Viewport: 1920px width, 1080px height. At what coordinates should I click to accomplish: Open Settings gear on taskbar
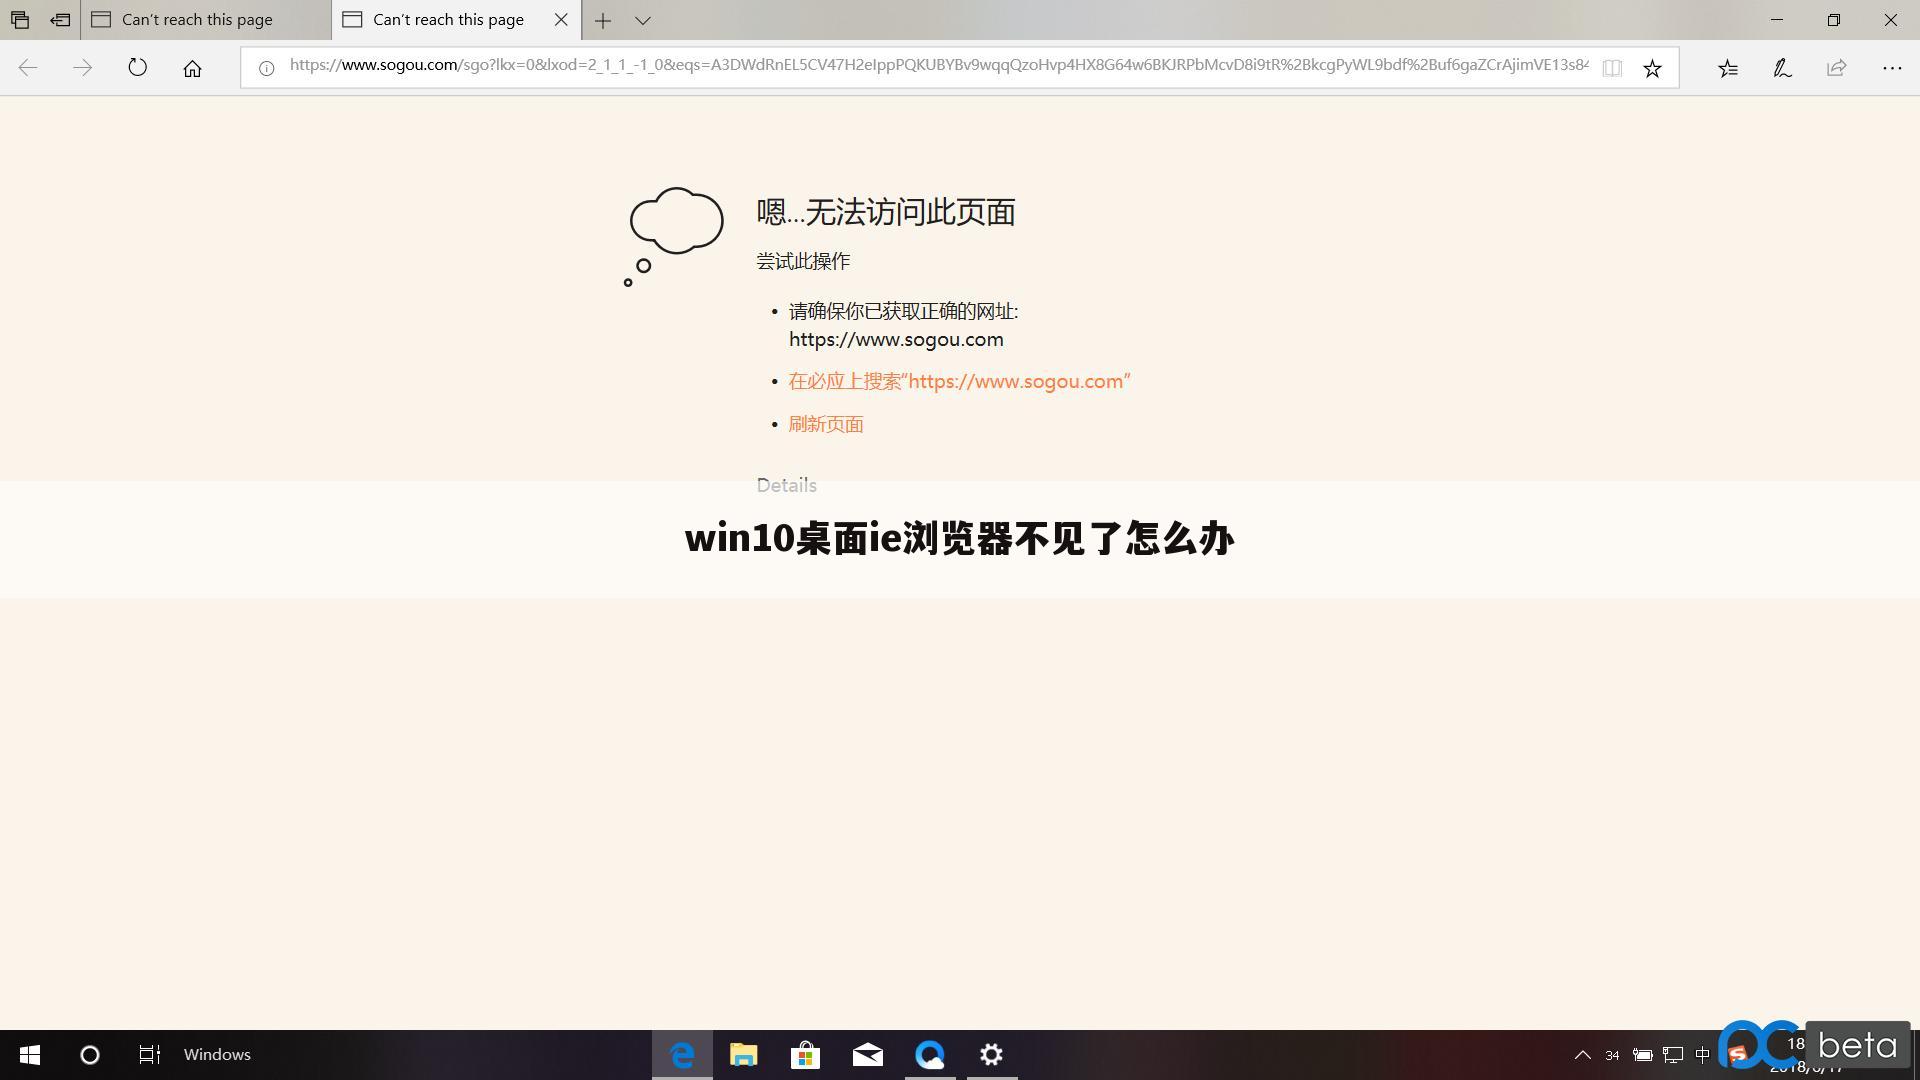992,1055
